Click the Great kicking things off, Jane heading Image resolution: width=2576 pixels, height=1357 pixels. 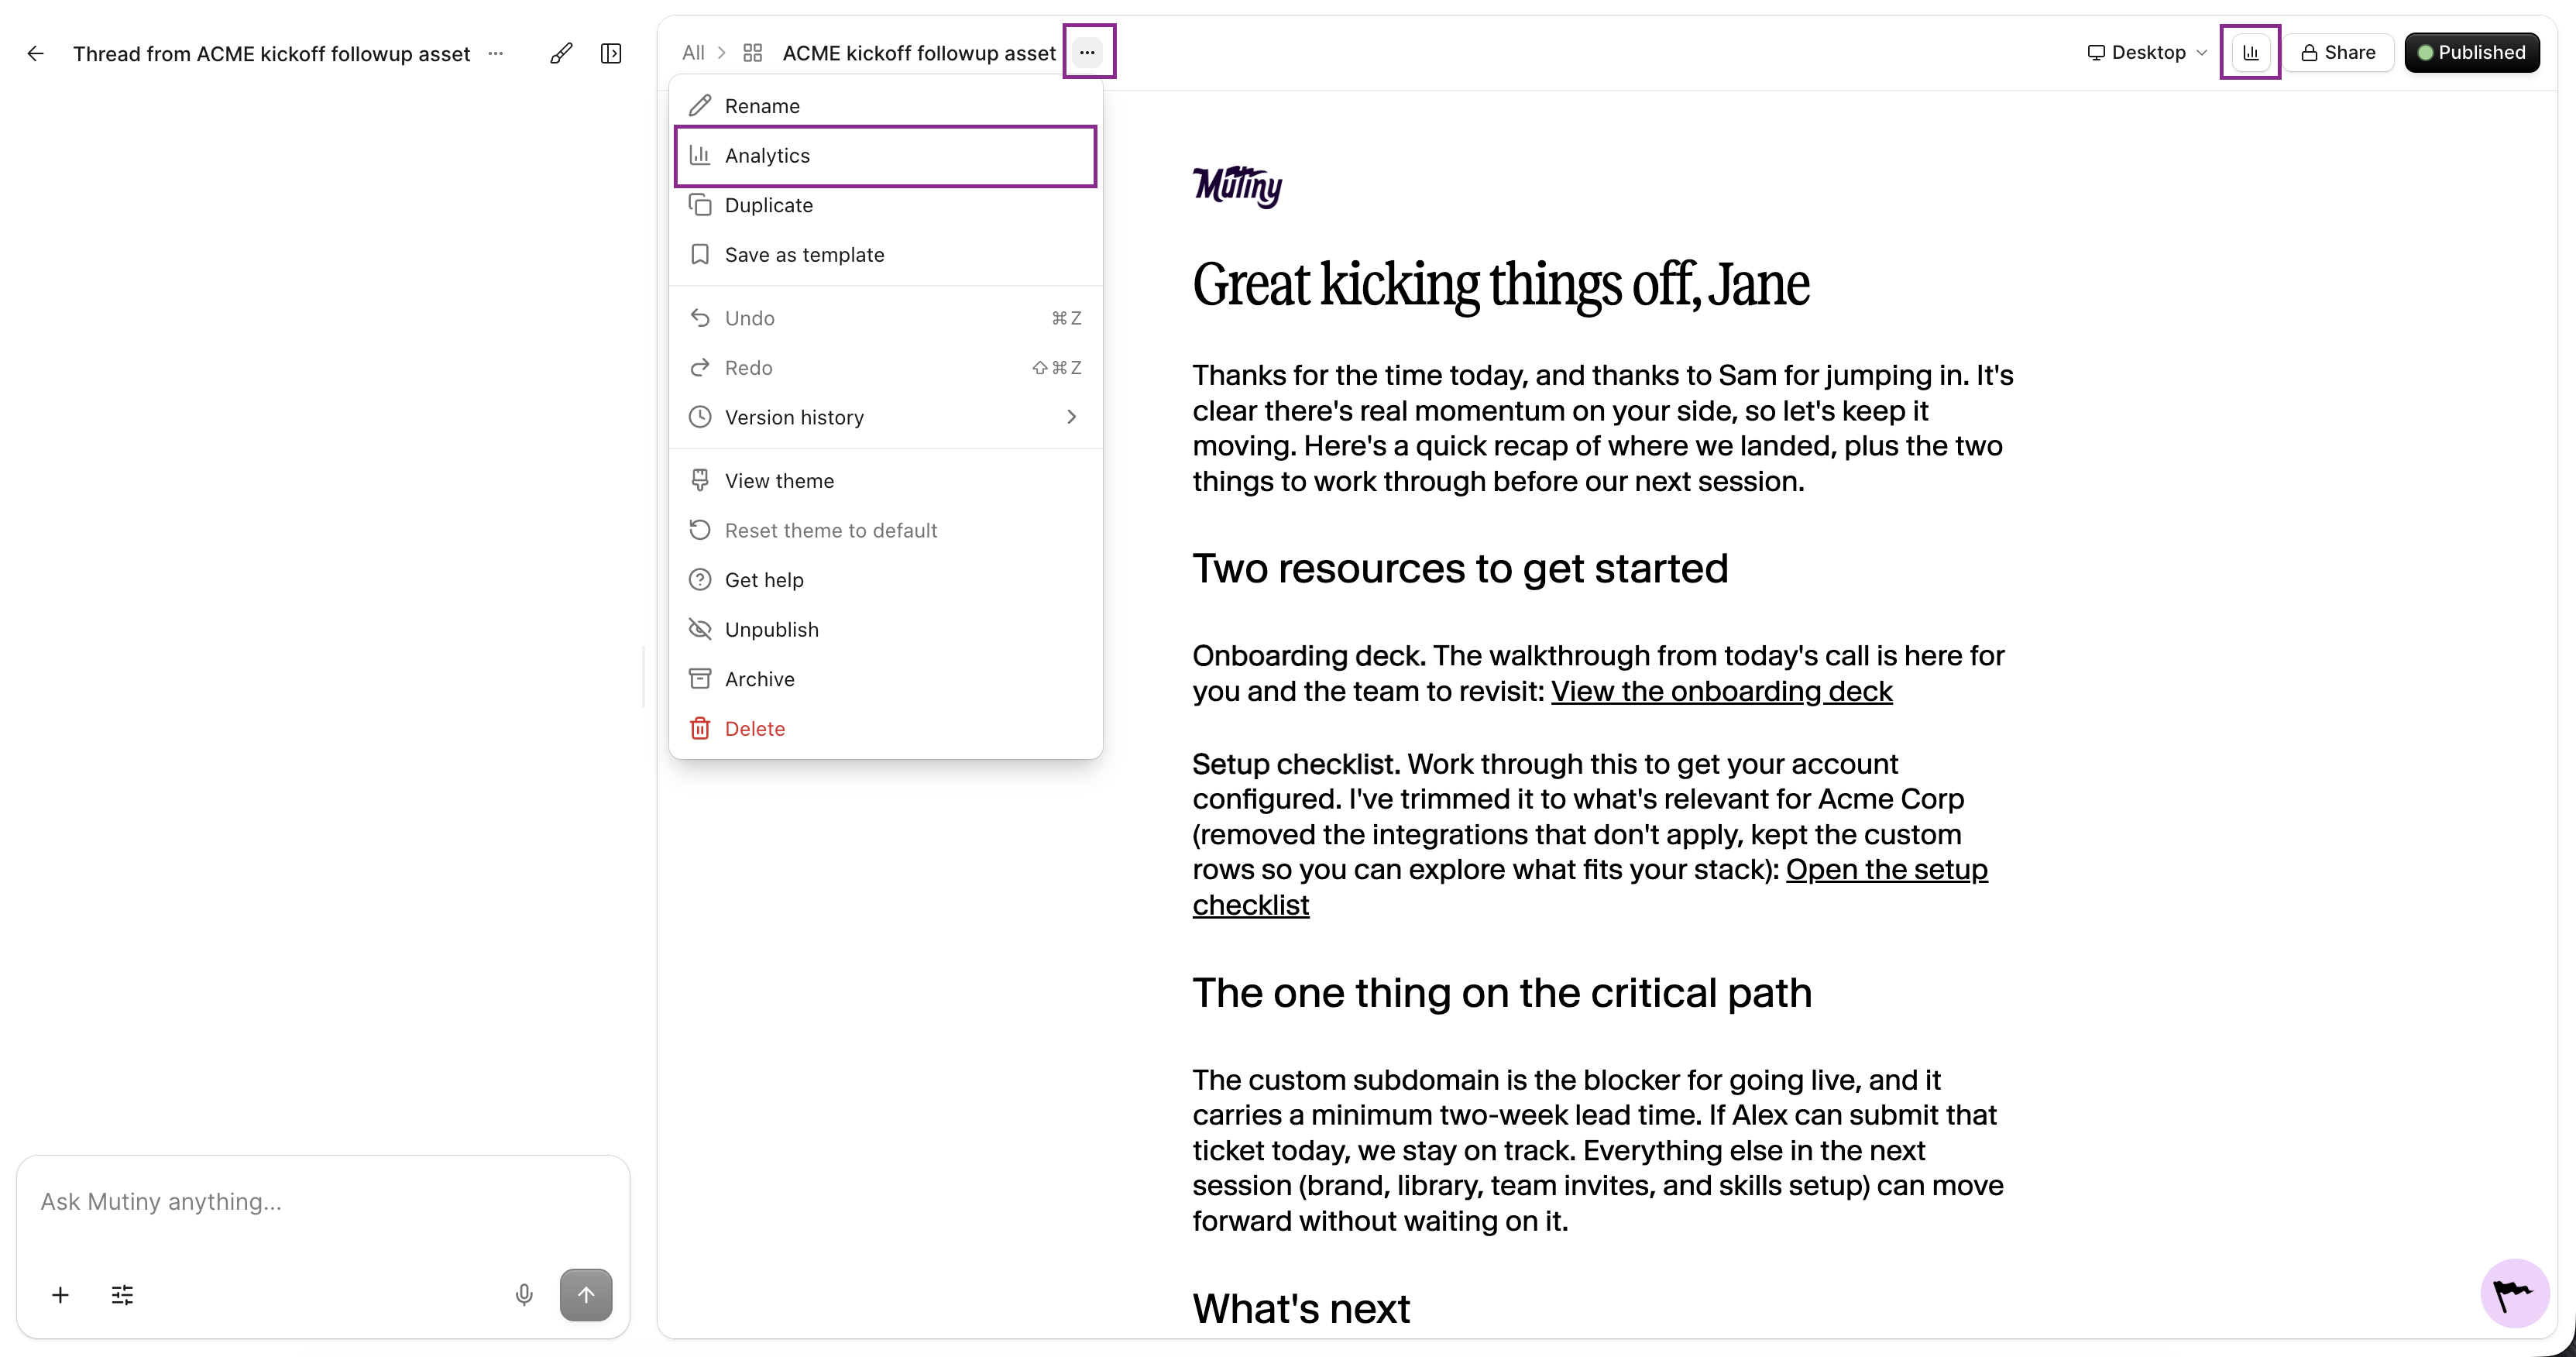pos(1501,284)
